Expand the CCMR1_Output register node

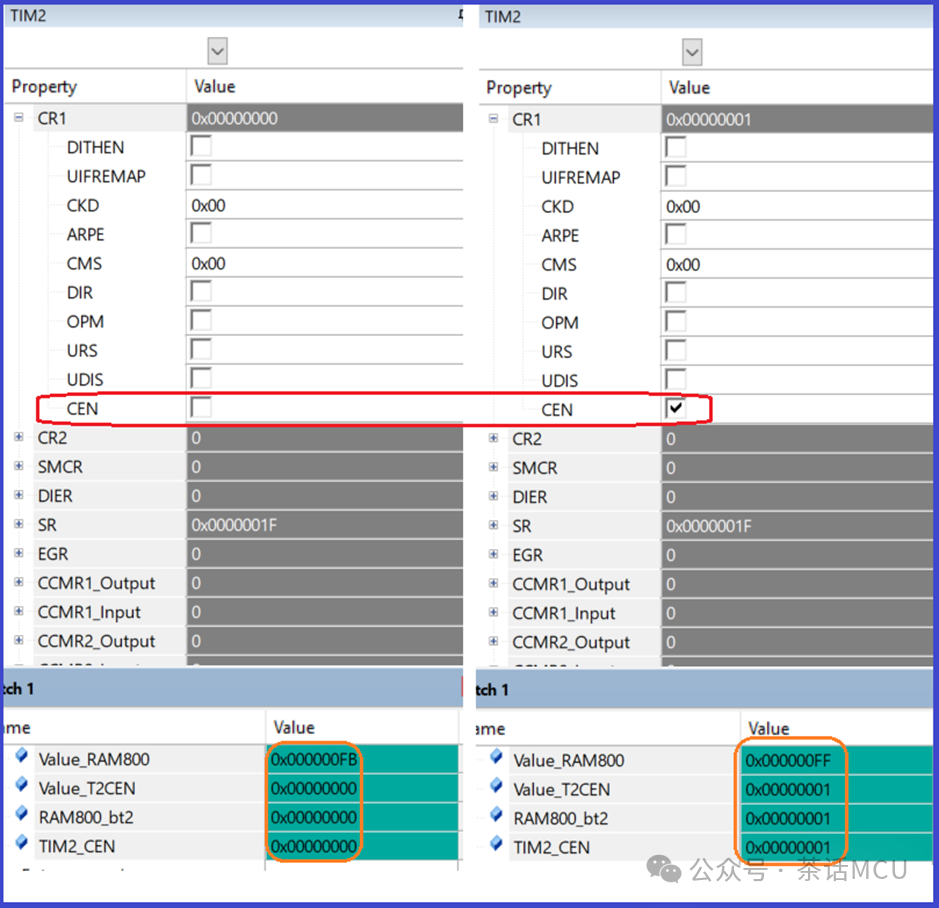pyautogui.click(x=17, y=583)
